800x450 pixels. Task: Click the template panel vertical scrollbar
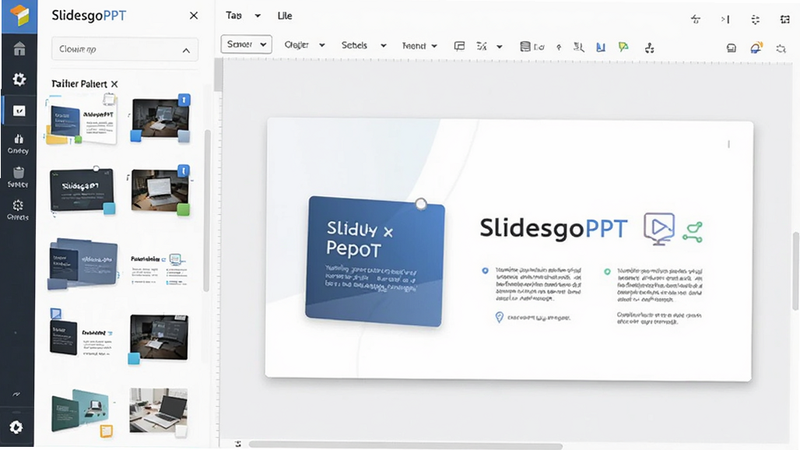point(207,210)
